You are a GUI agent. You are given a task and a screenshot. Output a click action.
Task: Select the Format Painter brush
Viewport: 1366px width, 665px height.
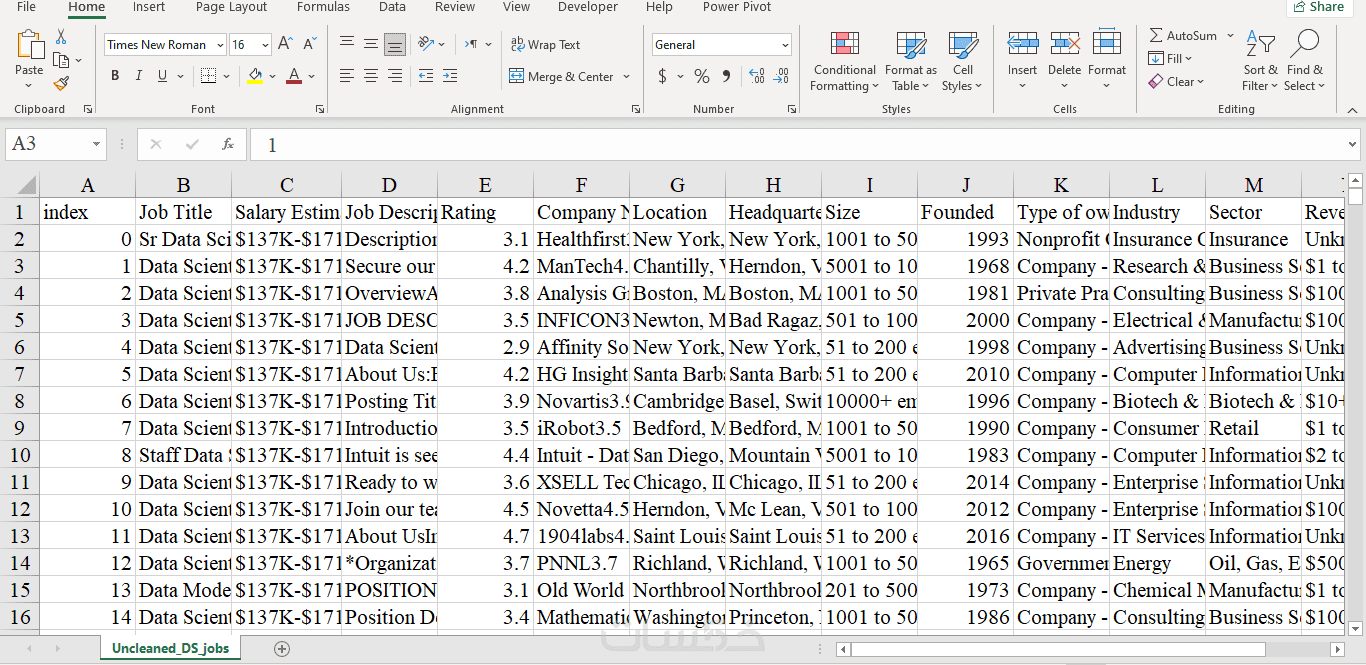point(61,84)
